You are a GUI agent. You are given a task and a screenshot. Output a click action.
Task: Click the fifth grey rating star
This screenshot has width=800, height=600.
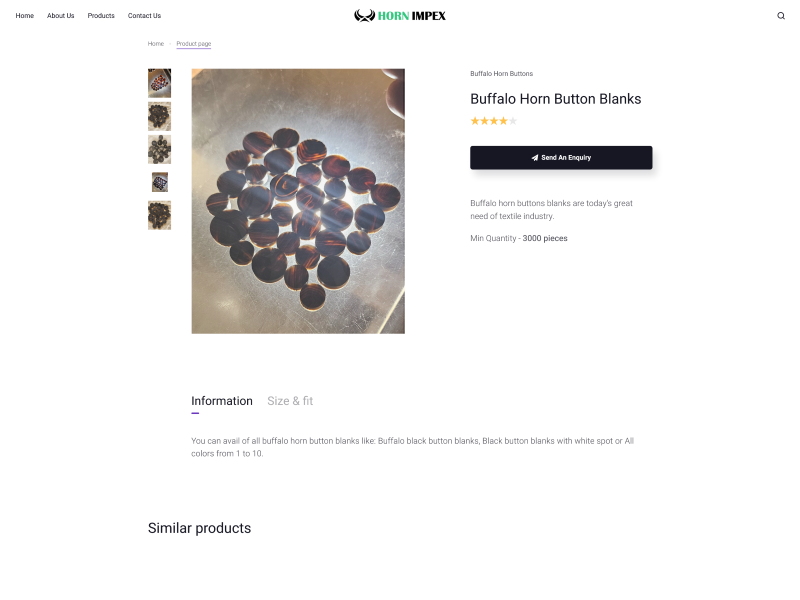point(513,121)
